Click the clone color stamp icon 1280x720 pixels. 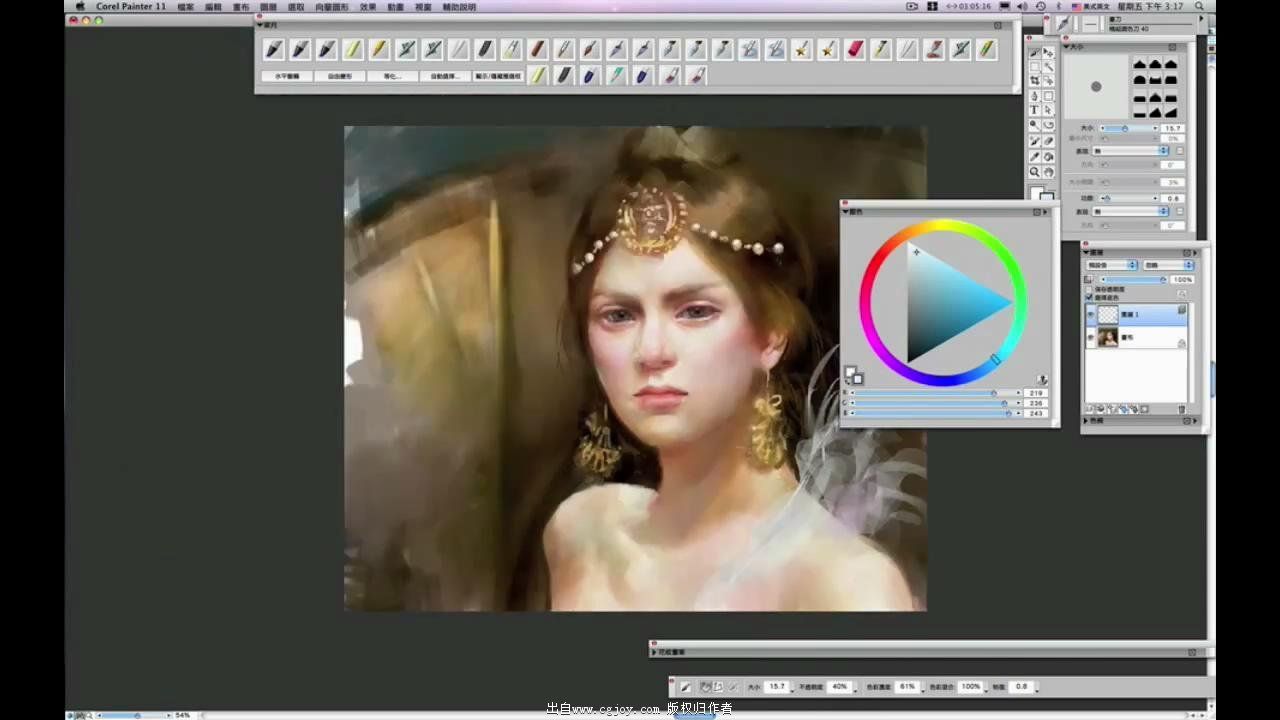tap(1042, 380)
